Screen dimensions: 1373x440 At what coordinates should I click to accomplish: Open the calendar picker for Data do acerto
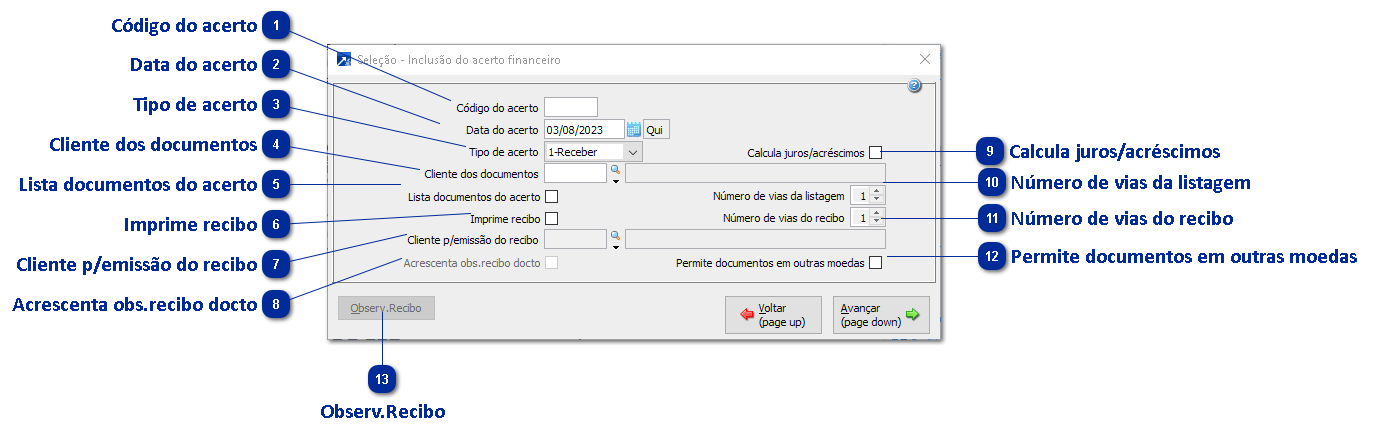633,129
